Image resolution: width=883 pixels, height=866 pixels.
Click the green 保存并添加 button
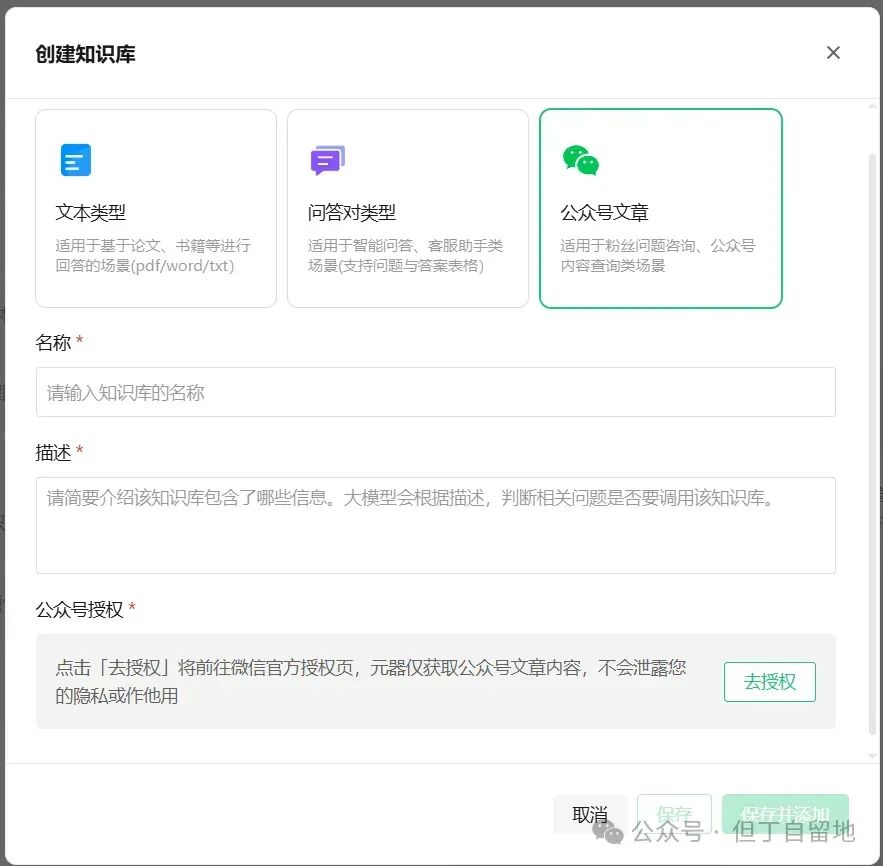coord(785,814)
